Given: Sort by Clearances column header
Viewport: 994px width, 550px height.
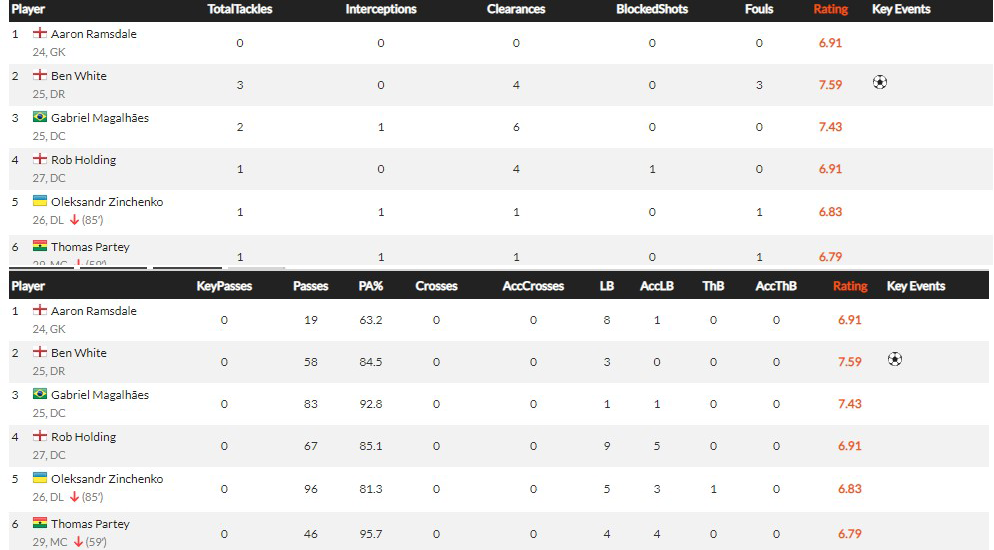Looking at the screenshot, I should click(x=516, y=10).
